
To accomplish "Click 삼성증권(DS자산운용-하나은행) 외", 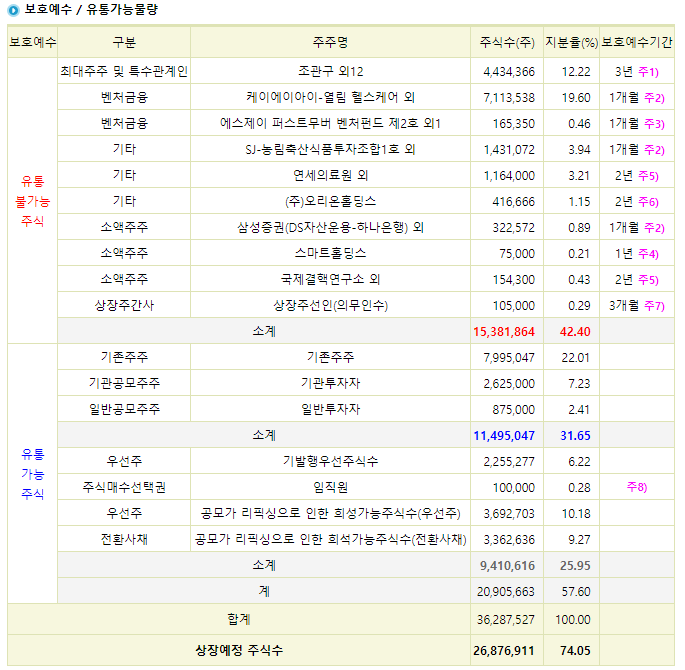I will (x=331, y=227).
